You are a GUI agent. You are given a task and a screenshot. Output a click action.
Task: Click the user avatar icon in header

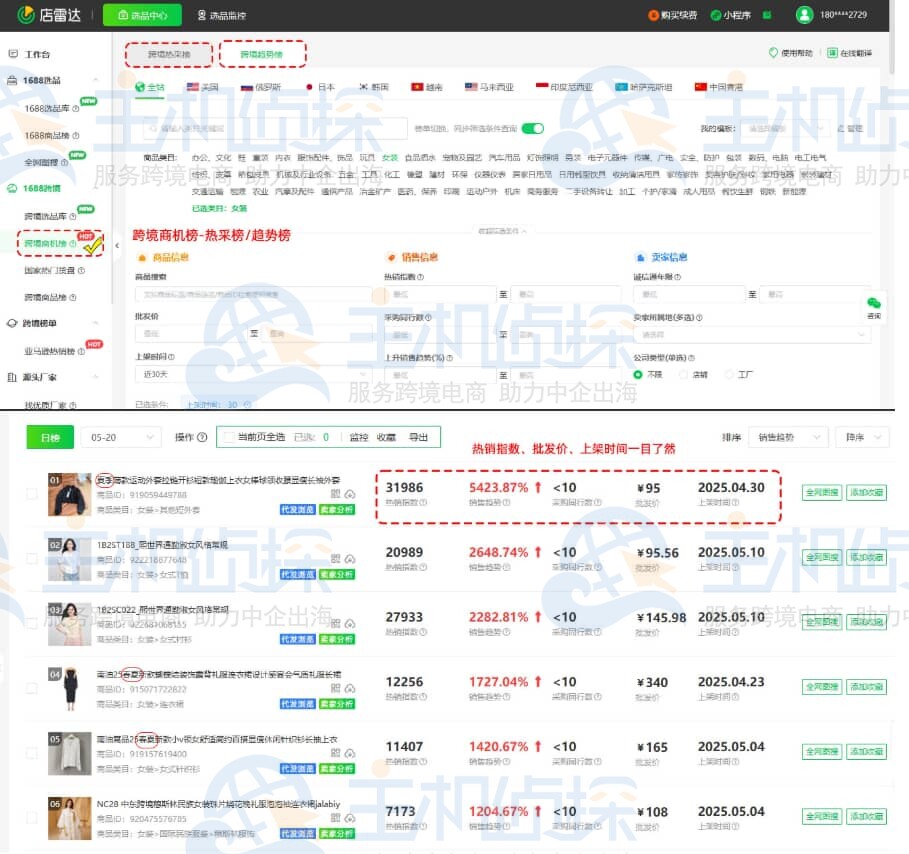tap(804, 15)
